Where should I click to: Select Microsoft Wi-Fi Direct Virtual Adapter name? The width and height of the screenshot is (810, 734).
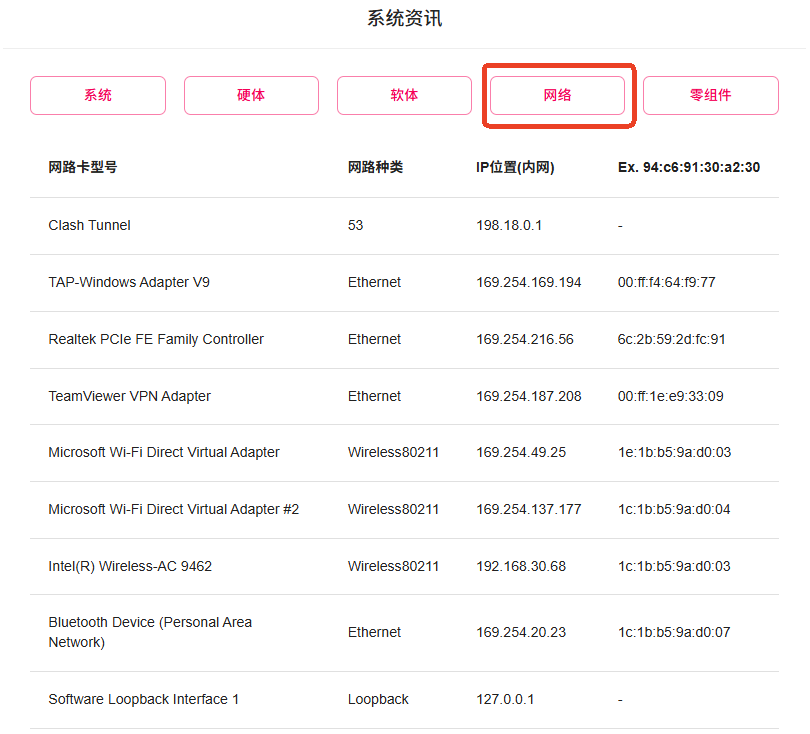pyautogui.click(x=164, y=452)
